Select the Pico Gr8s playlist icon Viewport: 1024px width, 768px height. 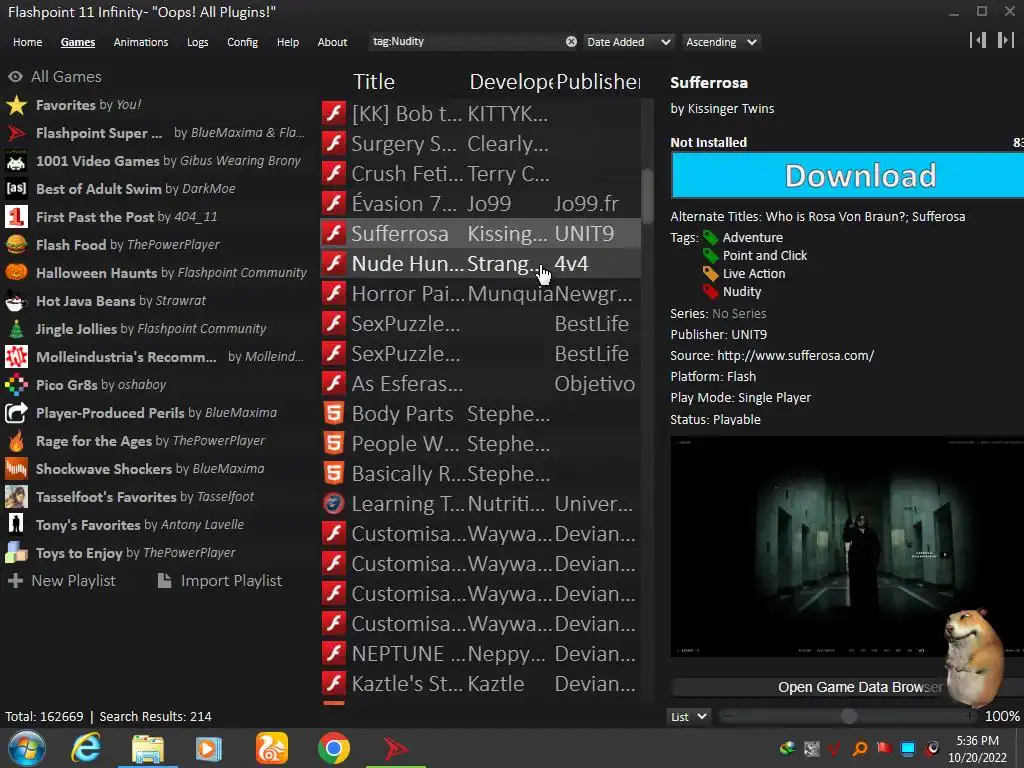point(16,385)
